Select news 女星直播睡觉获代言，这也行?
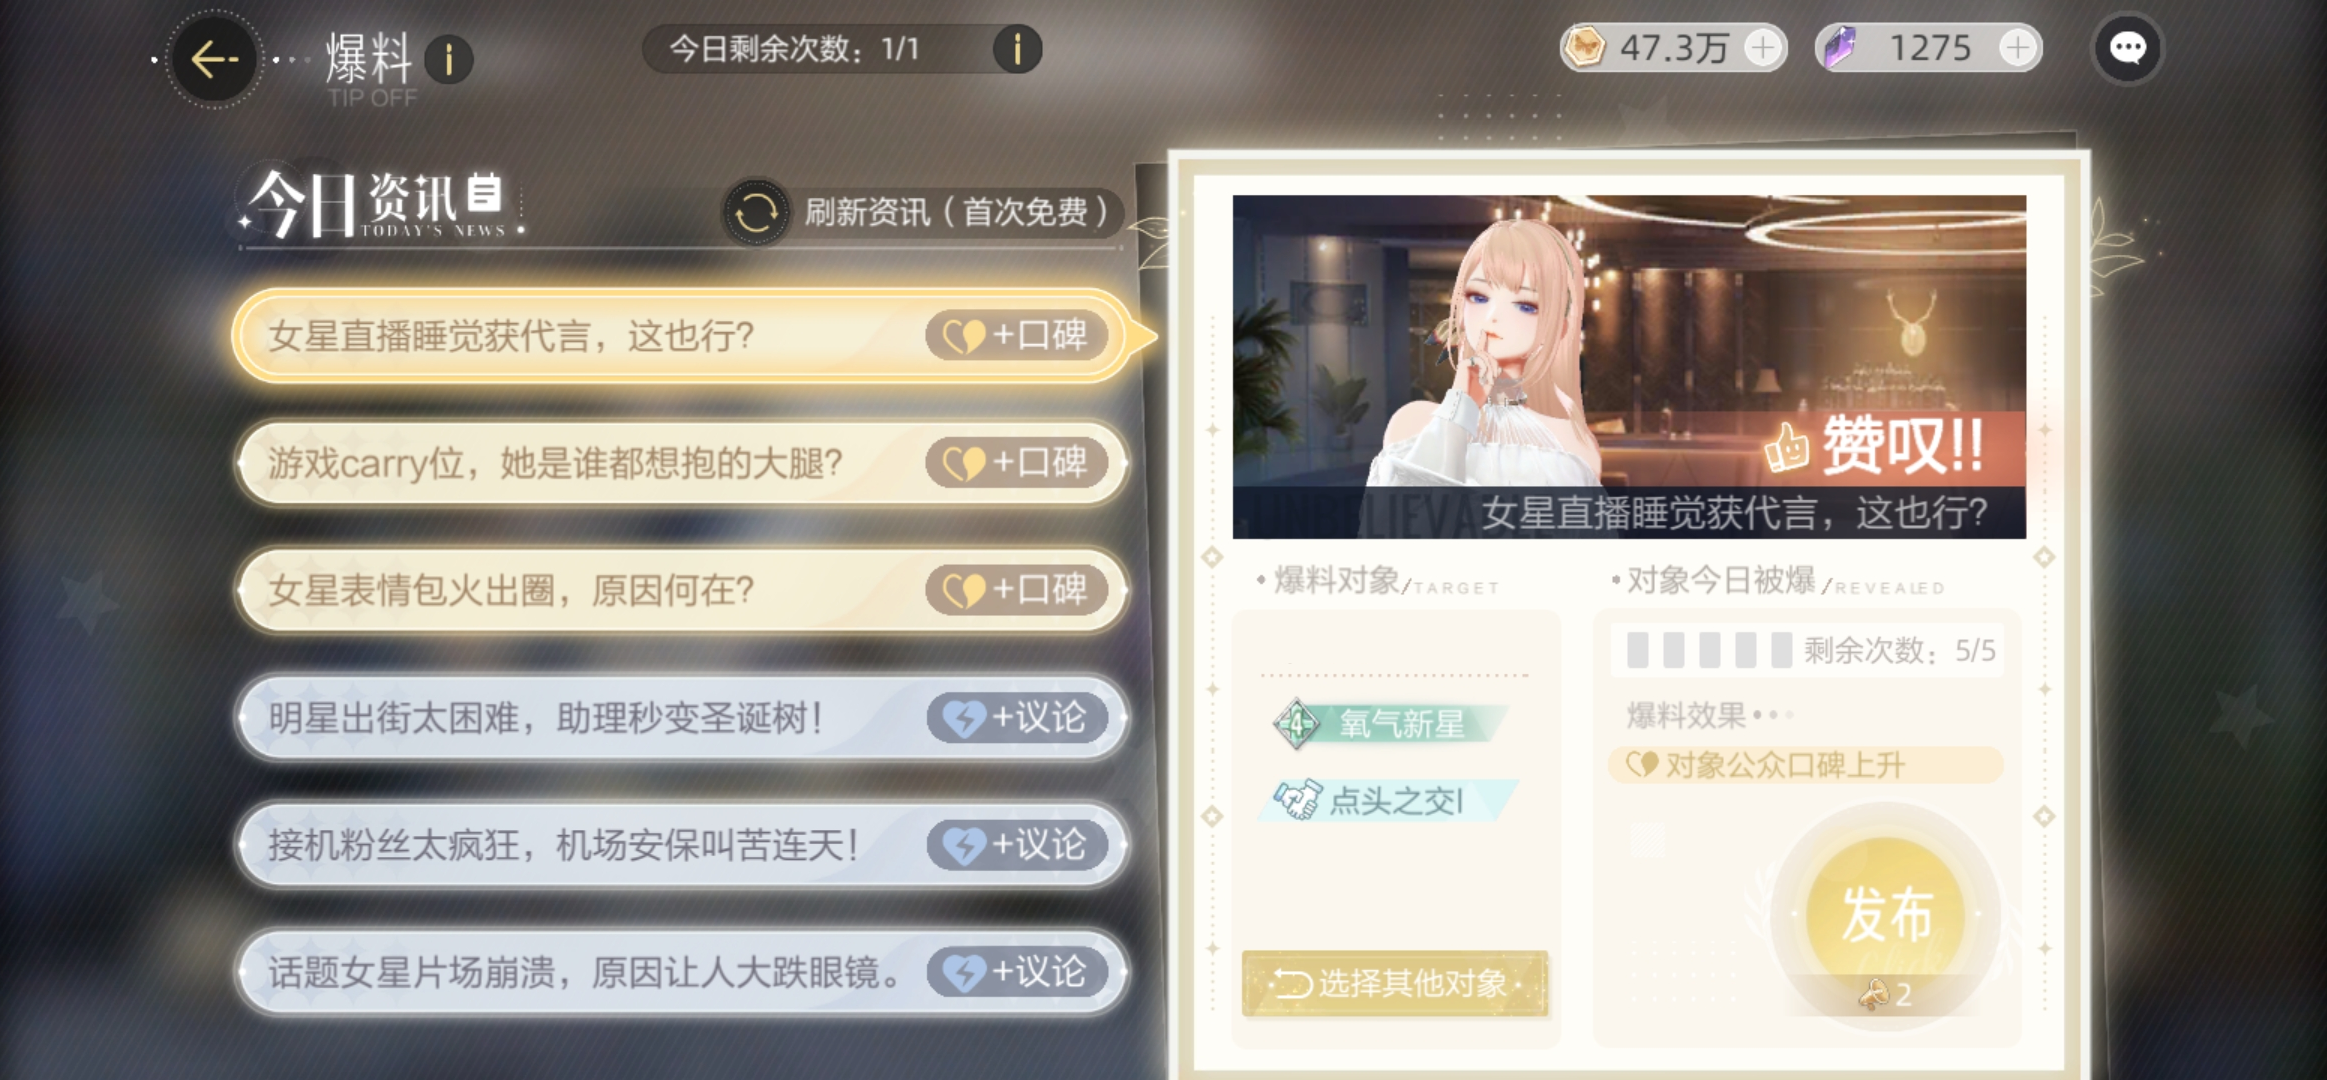 pyautogui.click(x=682, y=336)
